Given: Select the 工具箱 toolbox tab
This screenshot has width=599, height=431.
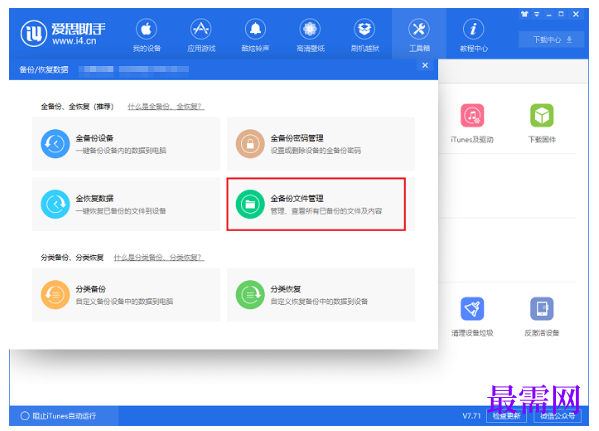Looking at the screenshot, I should (x=419, y=35).
